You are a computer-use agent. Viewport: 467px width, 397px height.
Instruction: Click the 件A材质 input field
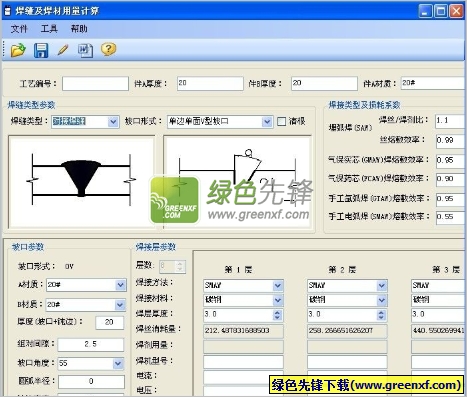433,83
